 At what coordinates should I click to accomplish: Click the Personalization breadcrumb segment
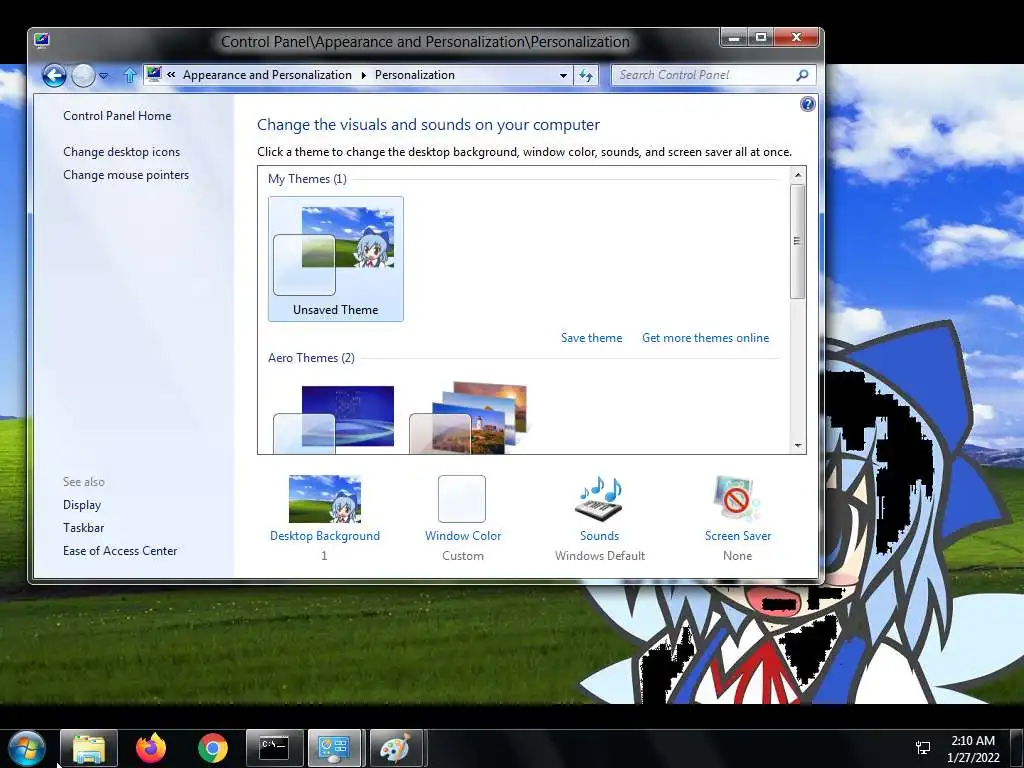point(415,75)
